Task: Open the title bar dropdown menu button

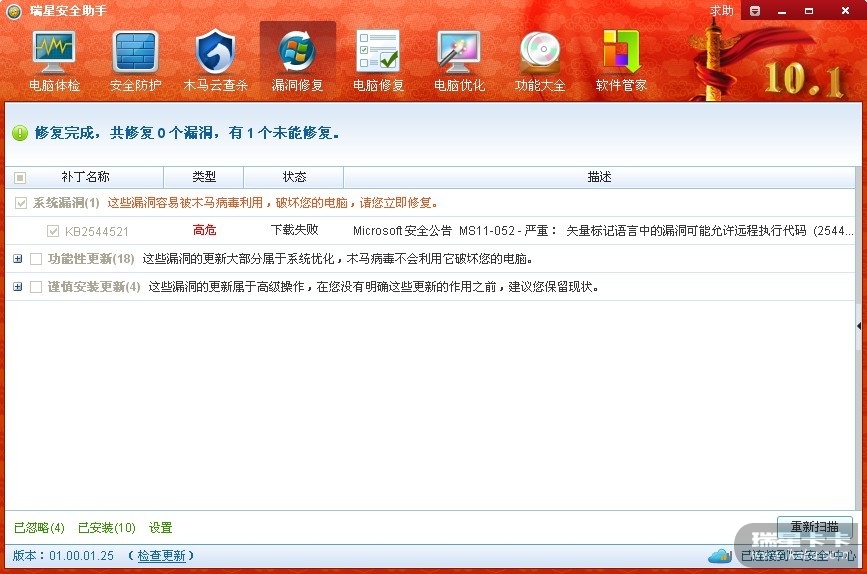Action: pos(755,11)
